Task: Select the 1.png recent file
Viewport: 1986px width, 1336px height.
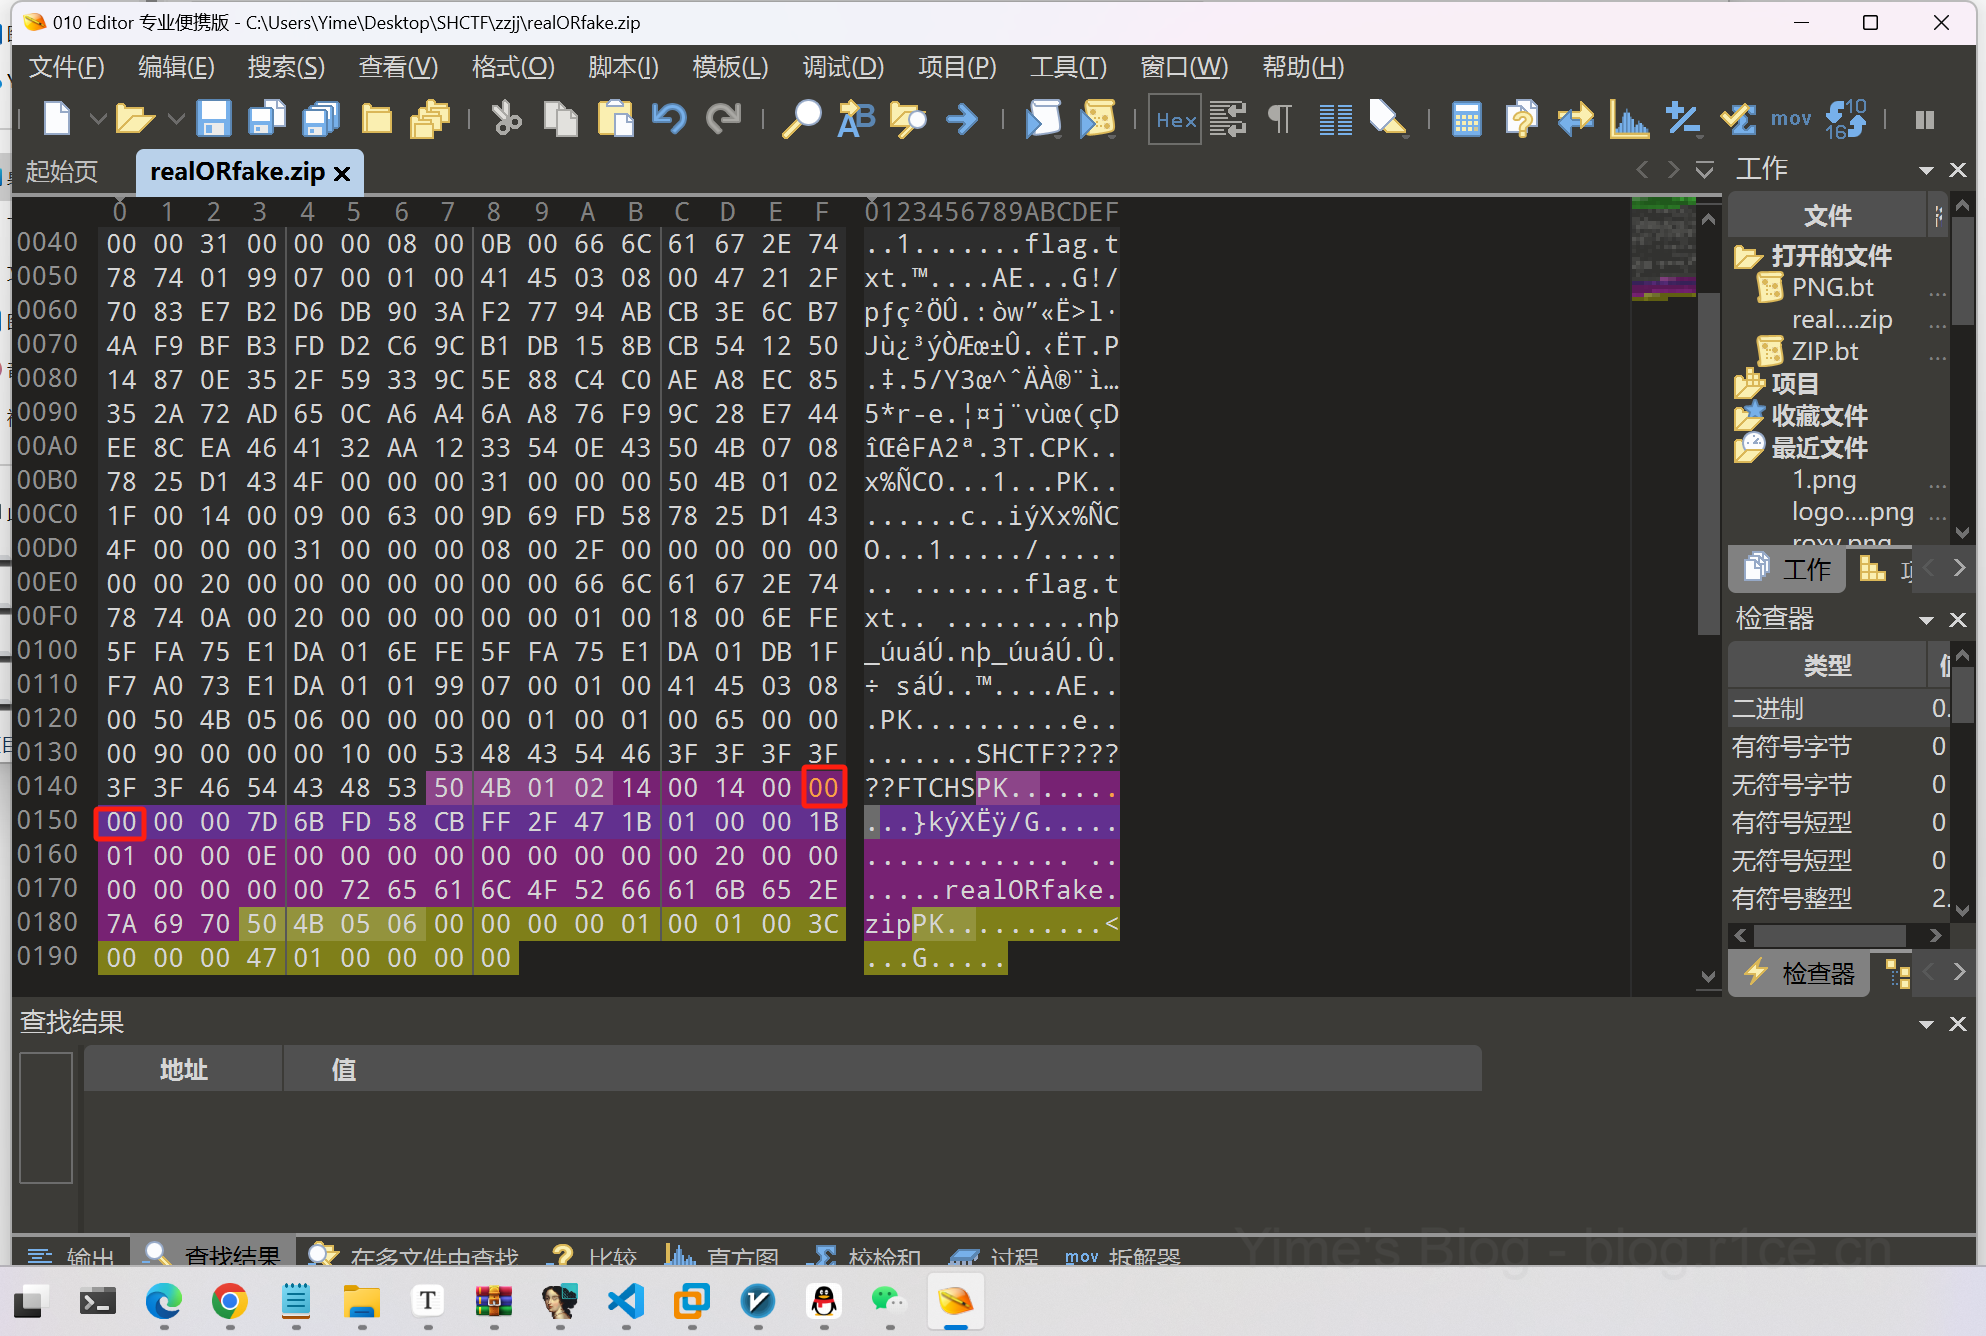Action: pos(1823,480)
